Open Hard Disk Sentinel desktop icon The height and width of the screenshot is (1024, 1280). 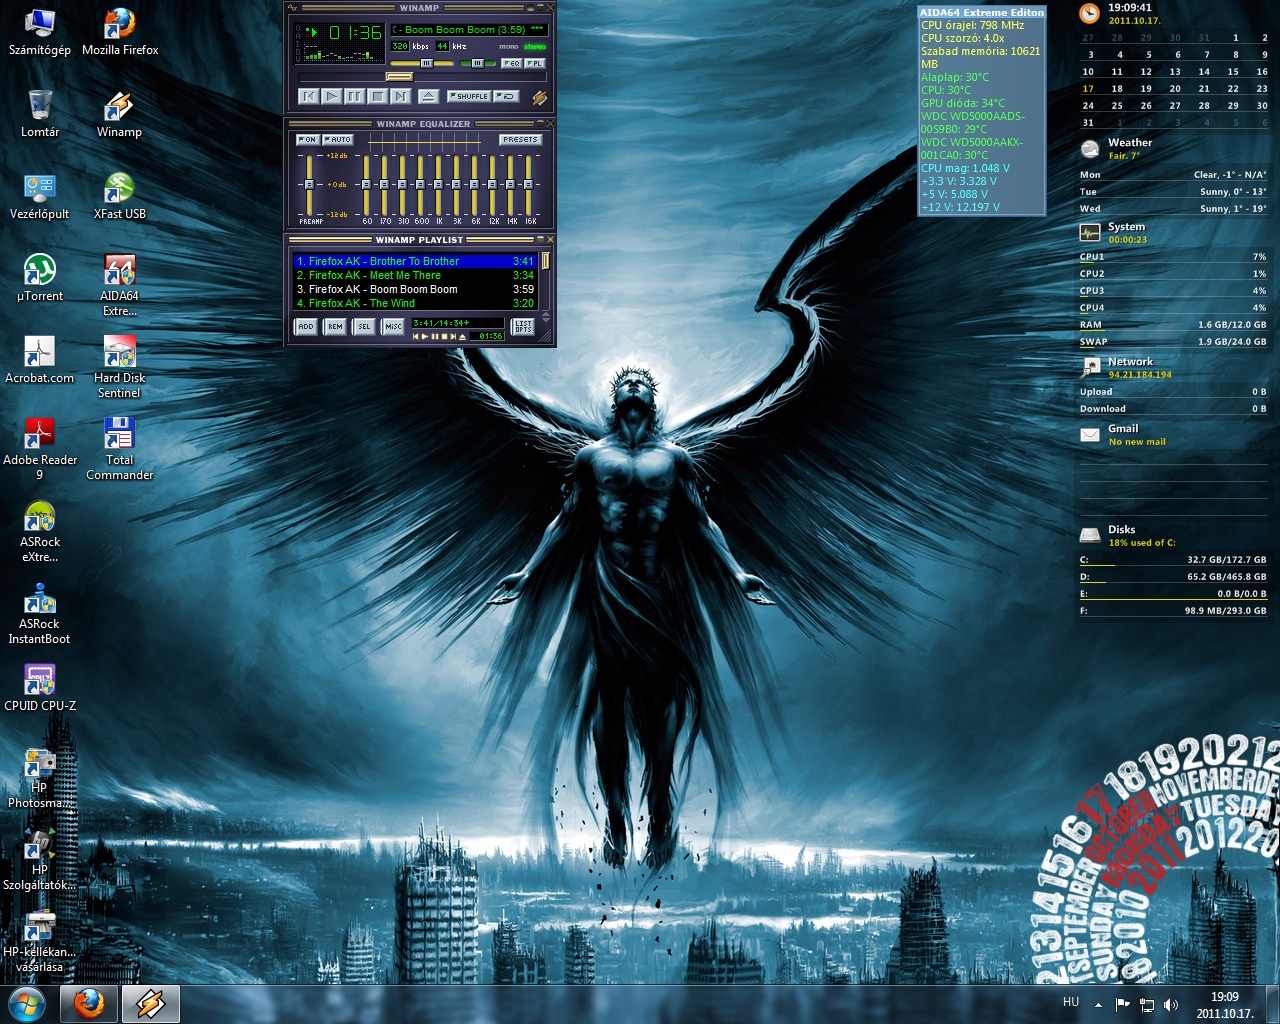tap(120, 367)
